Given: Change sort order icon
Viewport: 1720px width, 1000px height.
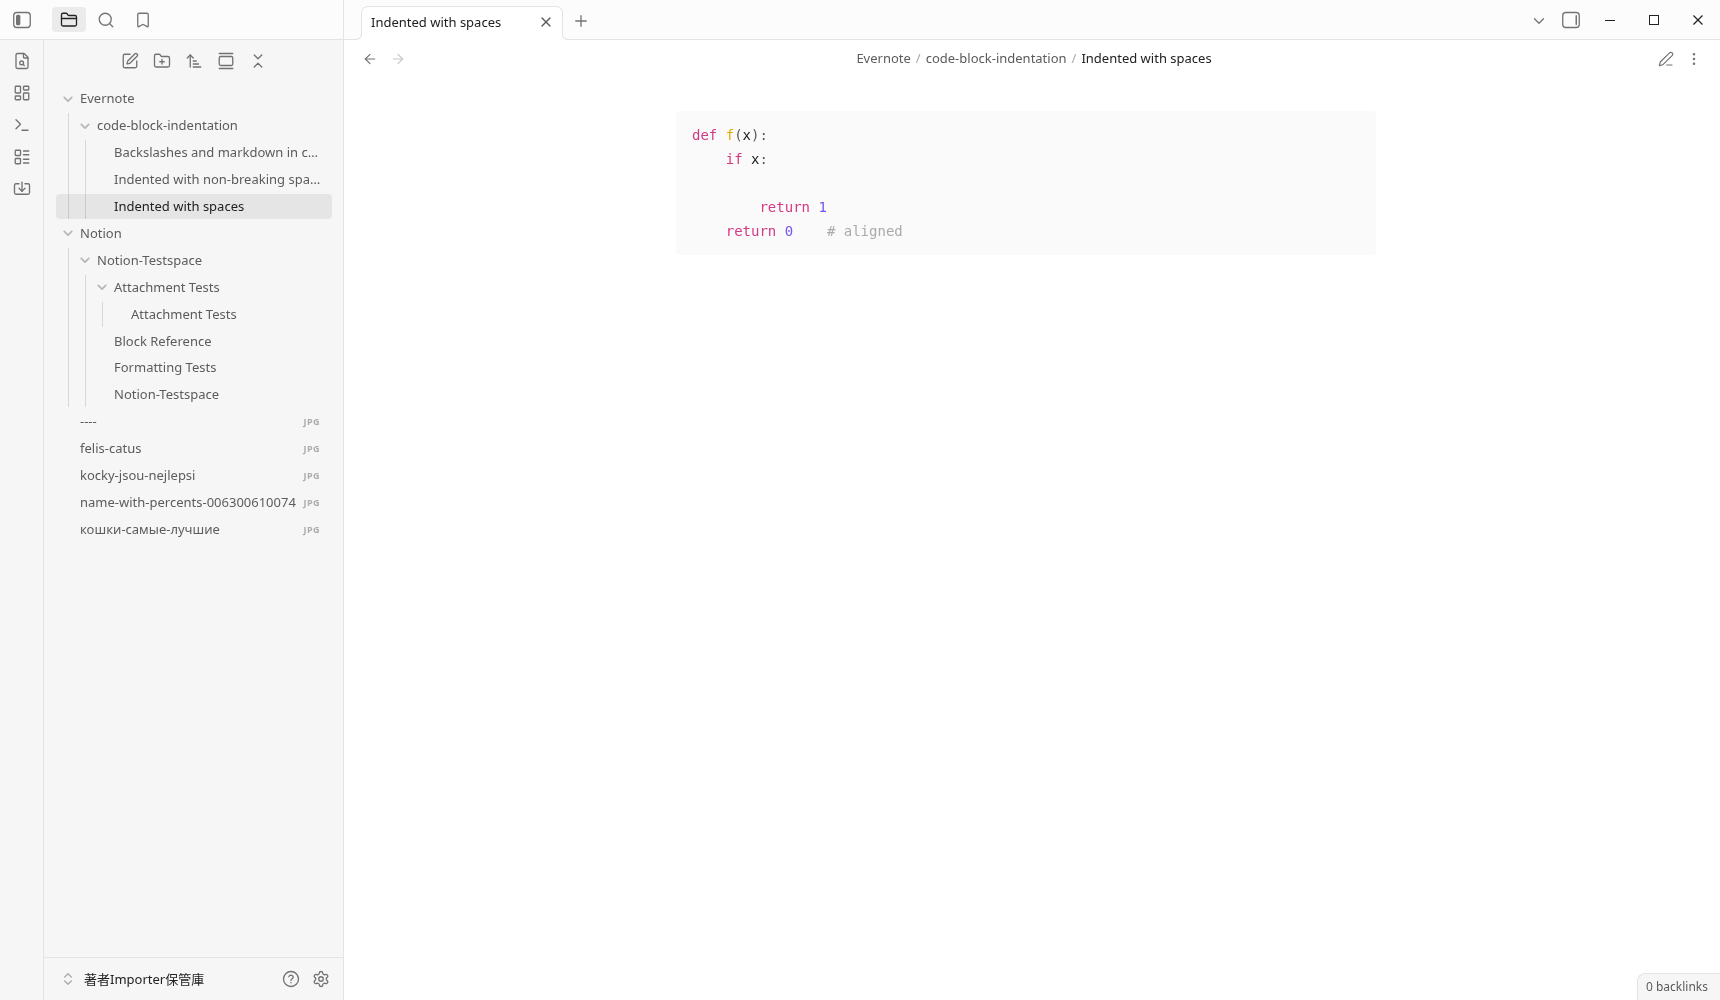Looking at the screenshot, I should click(x=194, y=61).
